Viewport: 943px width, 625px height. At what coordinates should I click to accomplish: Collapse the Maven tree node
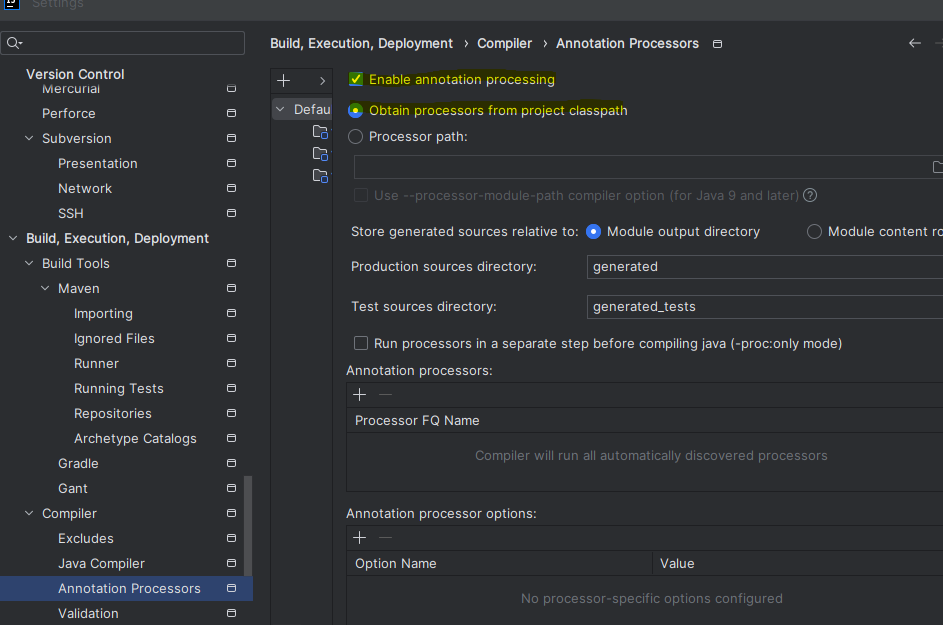(44, 288)
